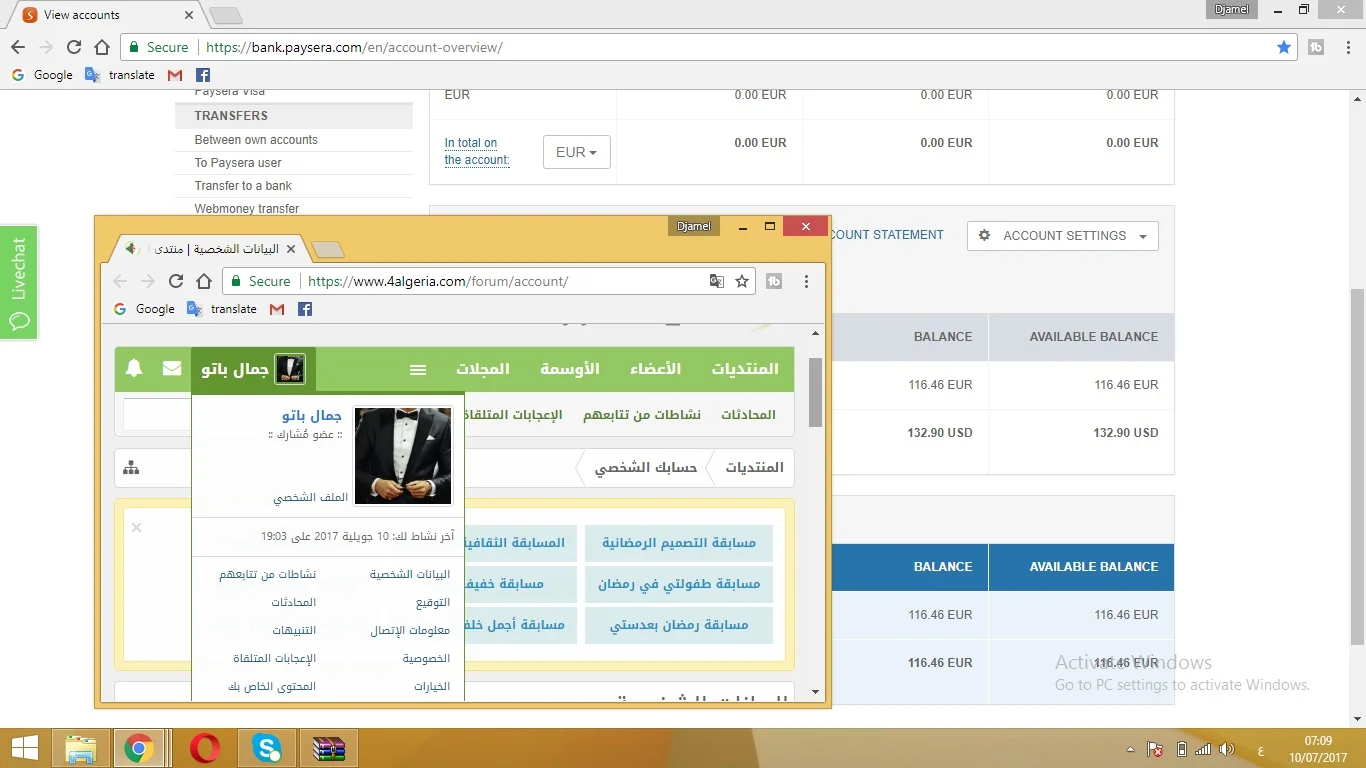Click the hamburger menu icon in forum navbar
The image size is (1366, 768).
tap(418, 370)
